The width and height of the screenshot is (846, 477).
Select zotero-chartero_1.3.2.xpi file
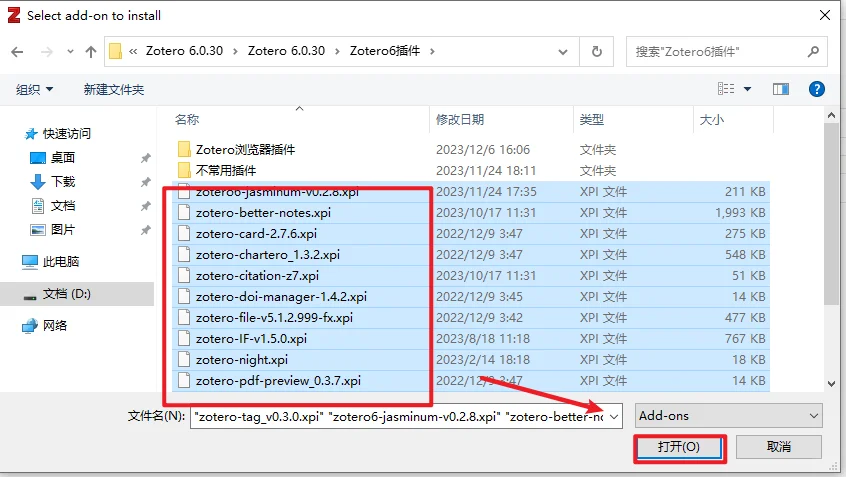coord(268,255)
